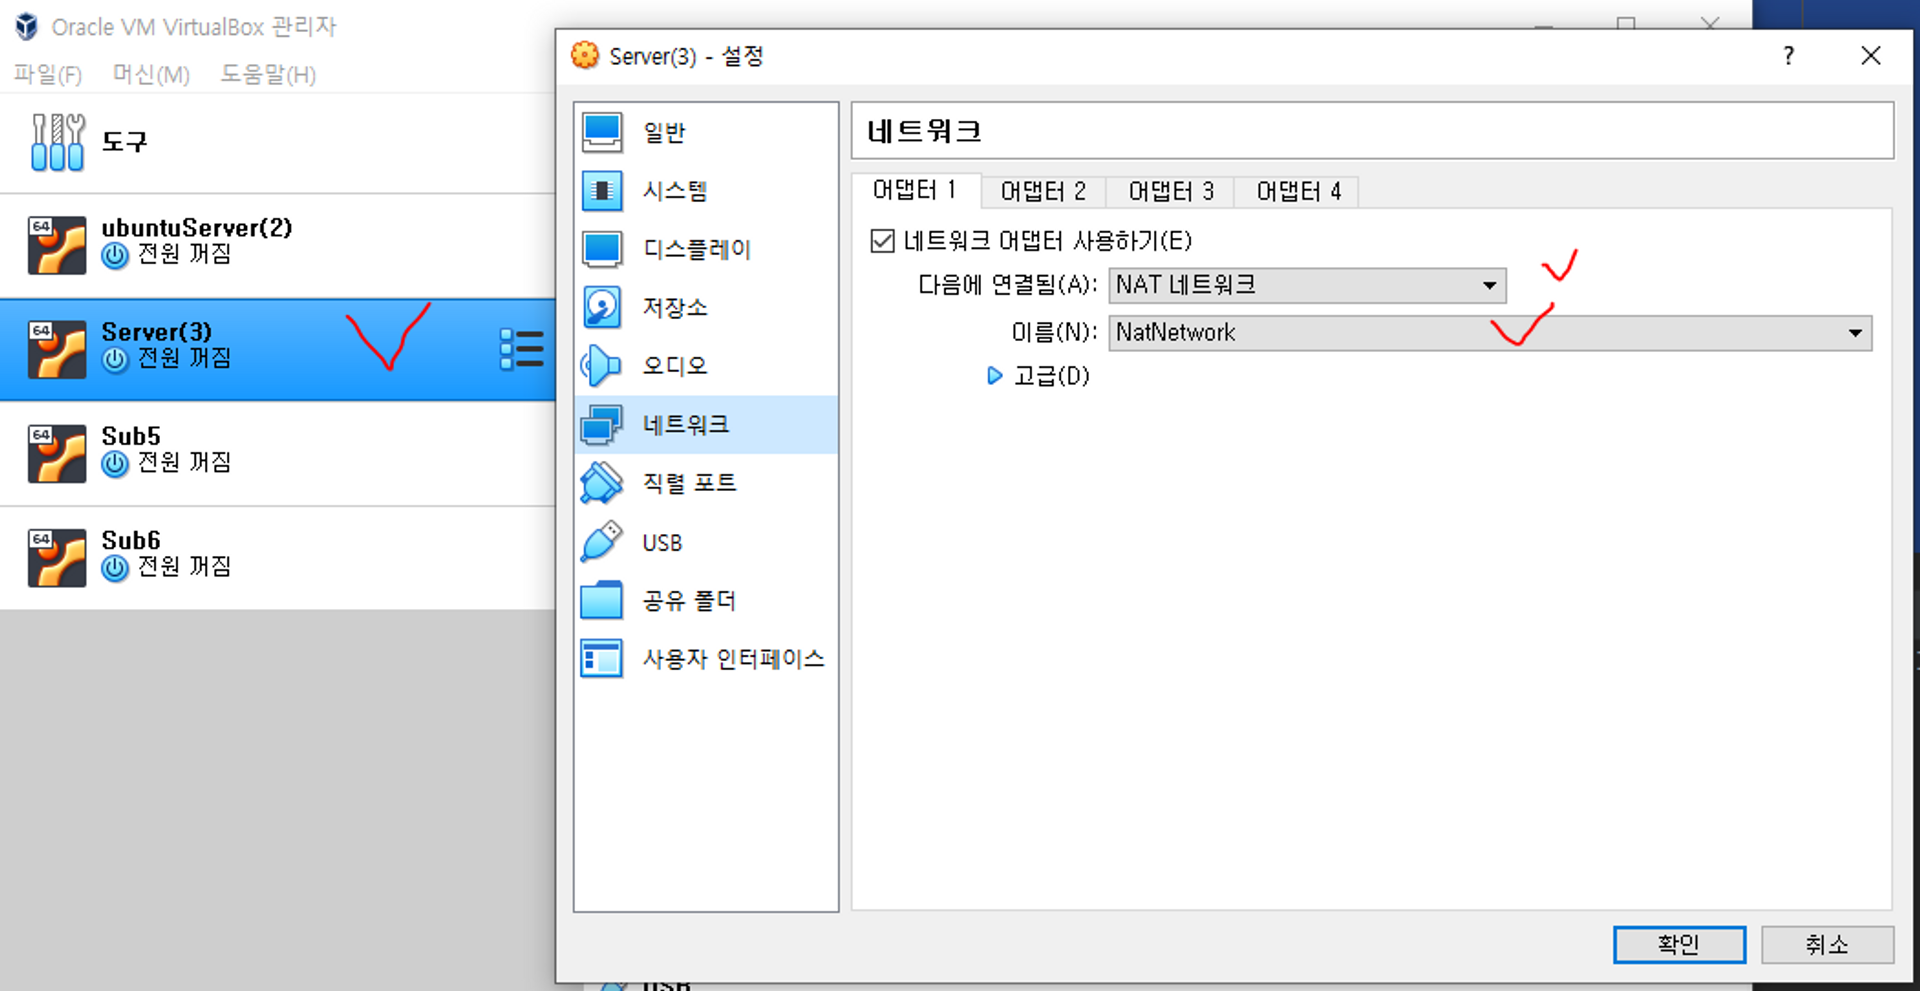
Task: Select the Sub5 virtual machine
Action: pos(278,453)
